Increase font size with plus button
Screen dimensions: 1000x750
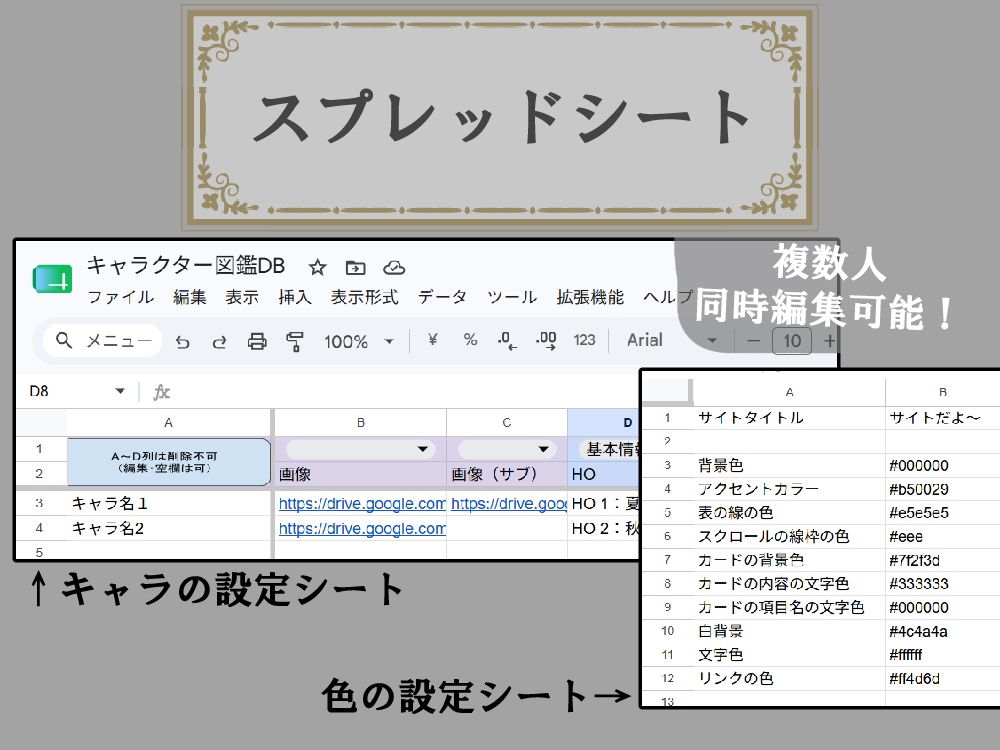click(x=829, y=341)
